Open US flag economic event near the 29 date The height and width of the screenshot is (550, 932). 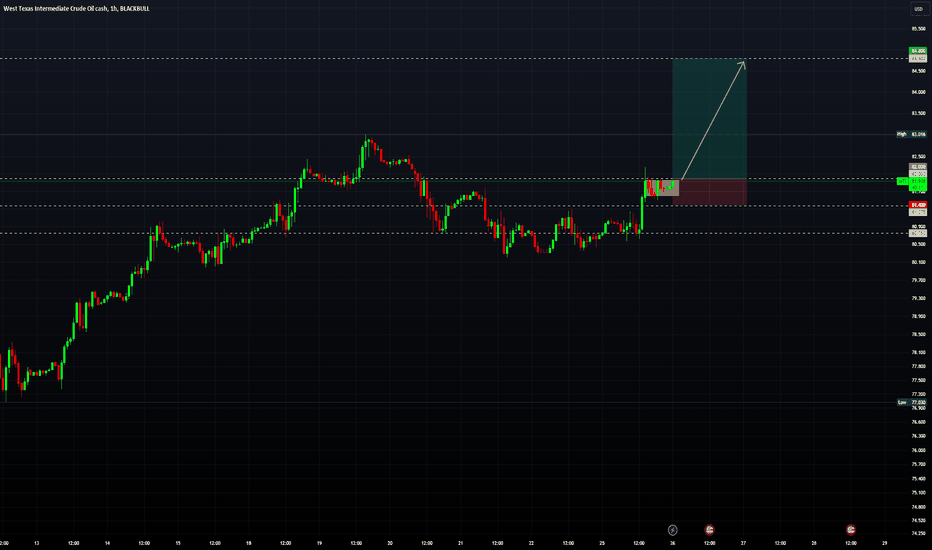coord(851,529)
